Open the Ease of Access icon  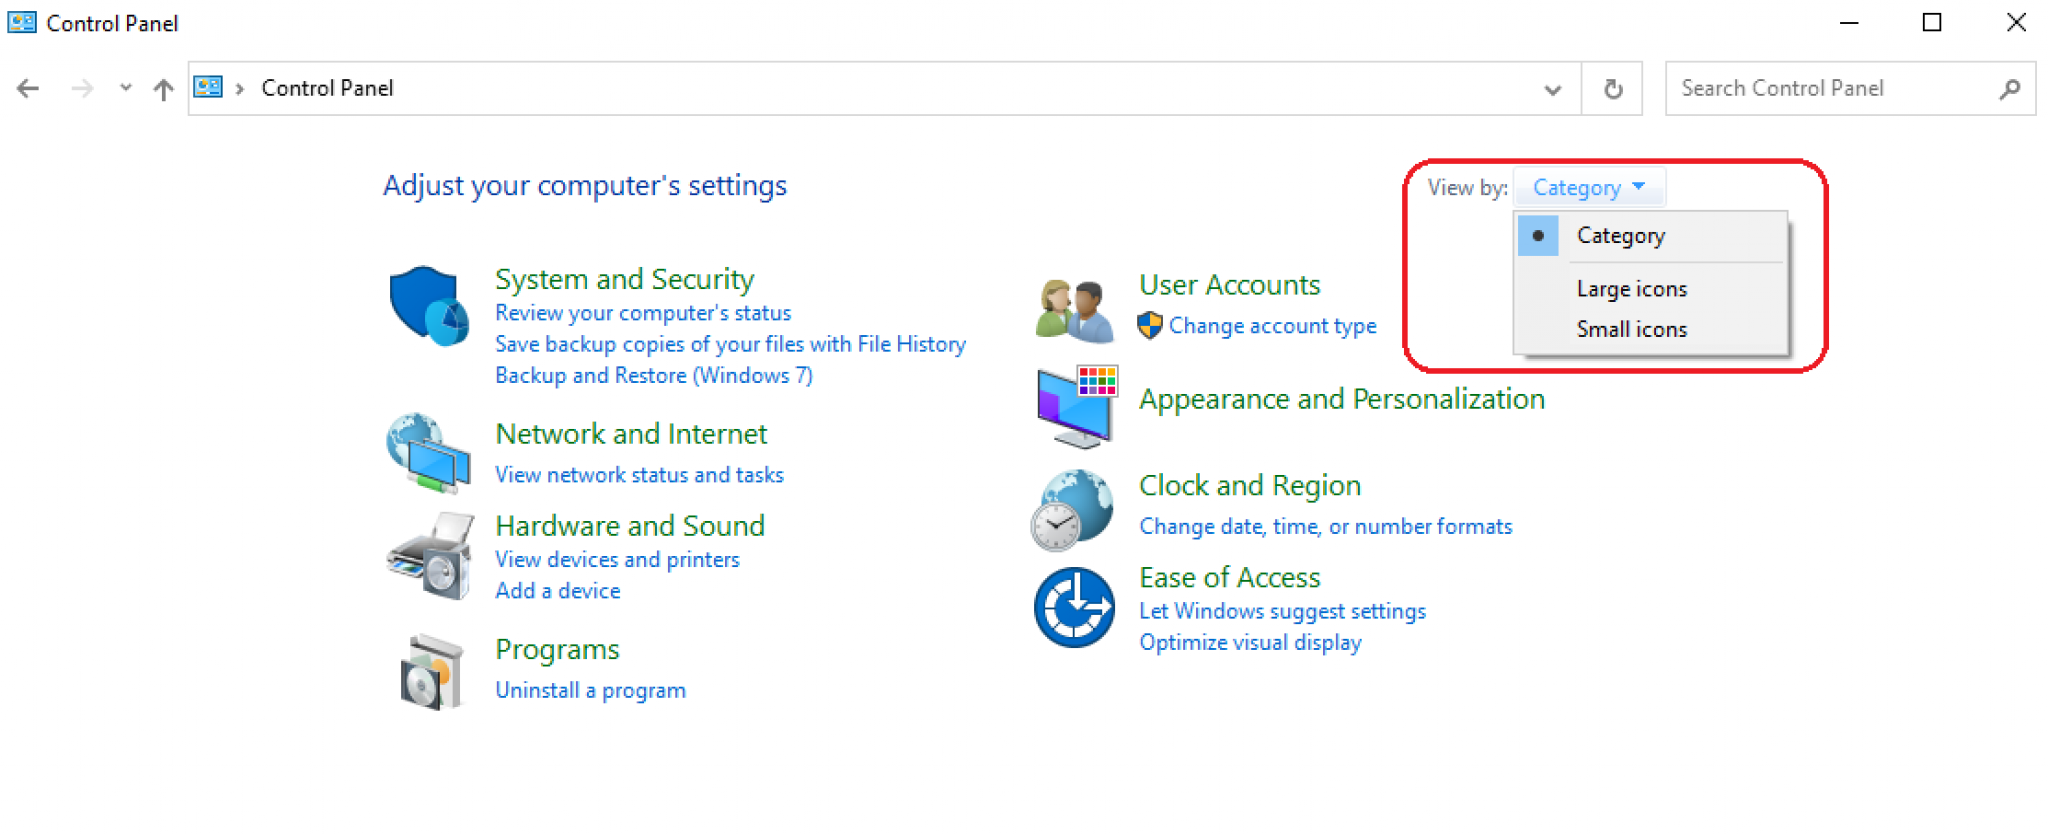(1075, 607)
